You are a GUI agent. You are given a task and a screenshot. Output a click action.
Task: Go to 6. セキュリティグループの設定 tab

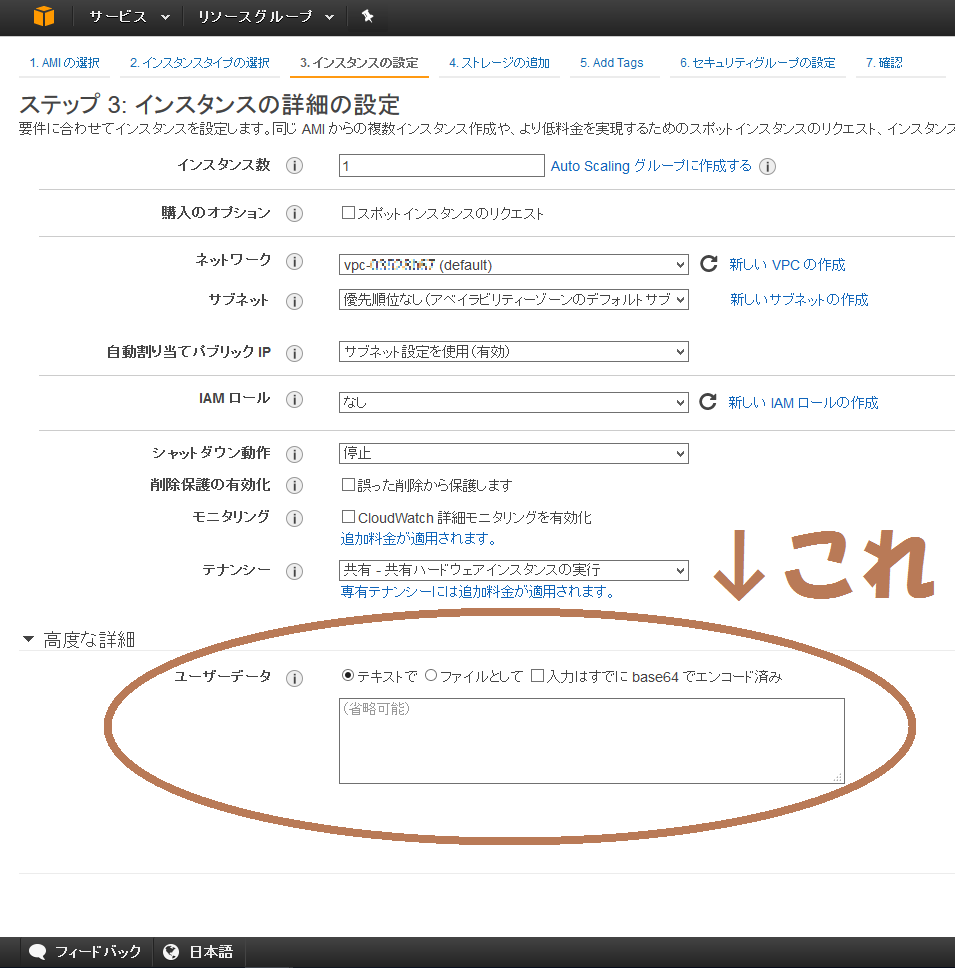(x=757, y=63)
